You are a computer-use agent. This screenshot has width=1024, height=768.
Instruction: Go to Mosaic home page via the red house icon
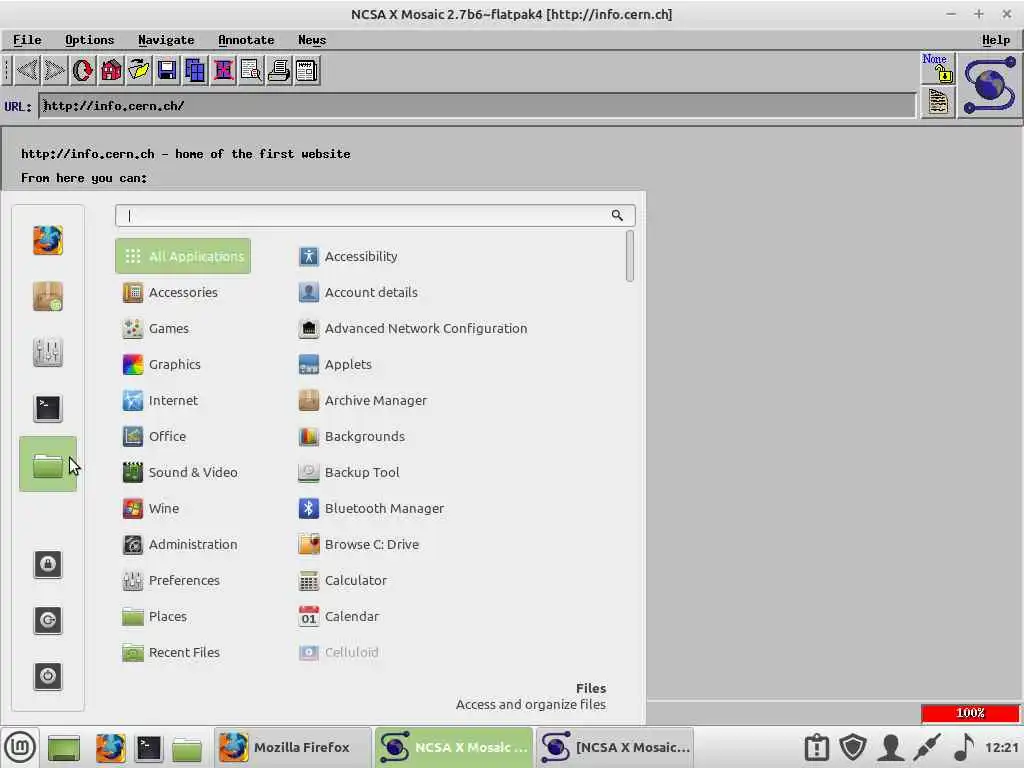coord(110,70)
